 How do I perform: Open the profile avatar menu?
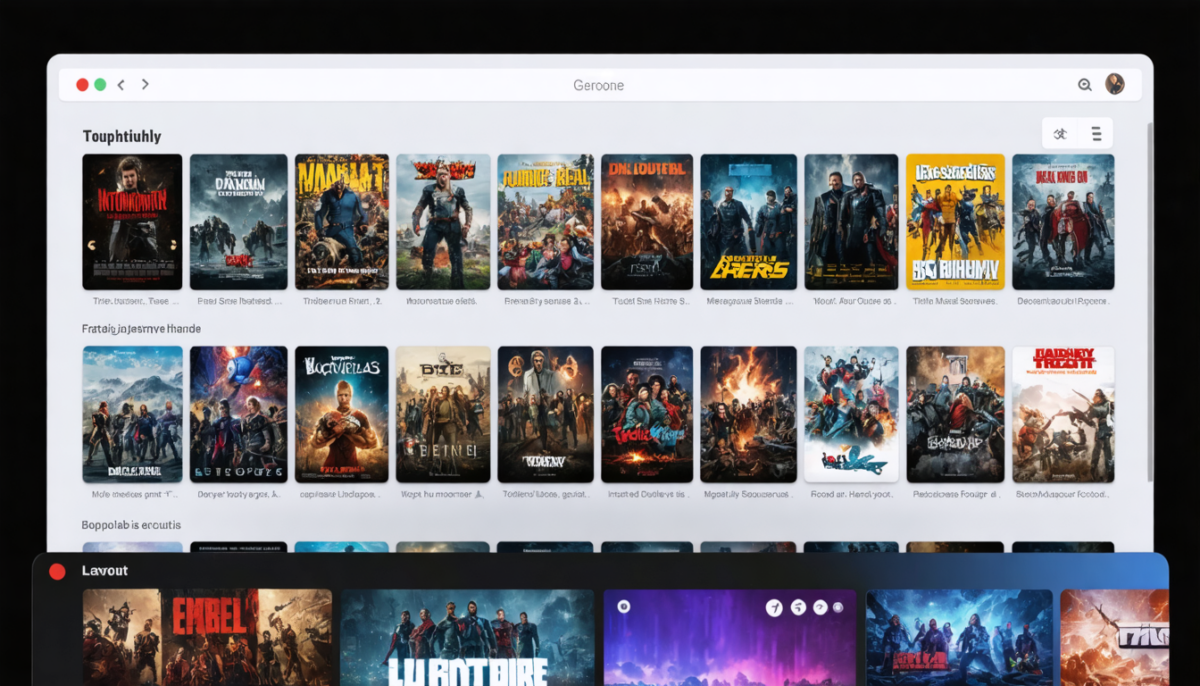[1115, 84]
